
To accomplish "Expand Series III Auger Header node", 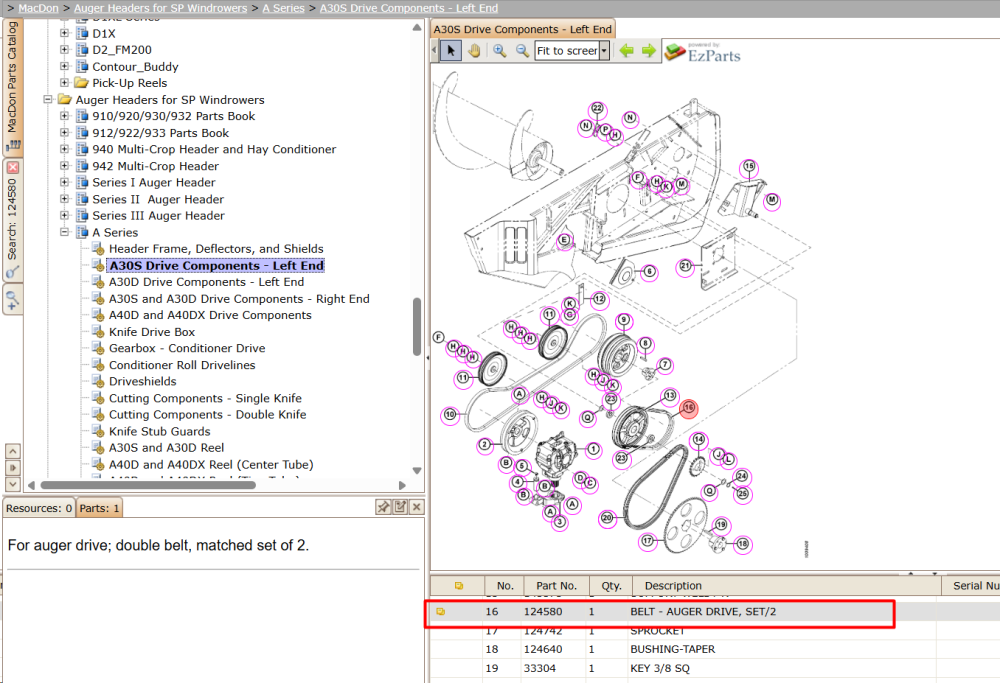I will 64,216.
